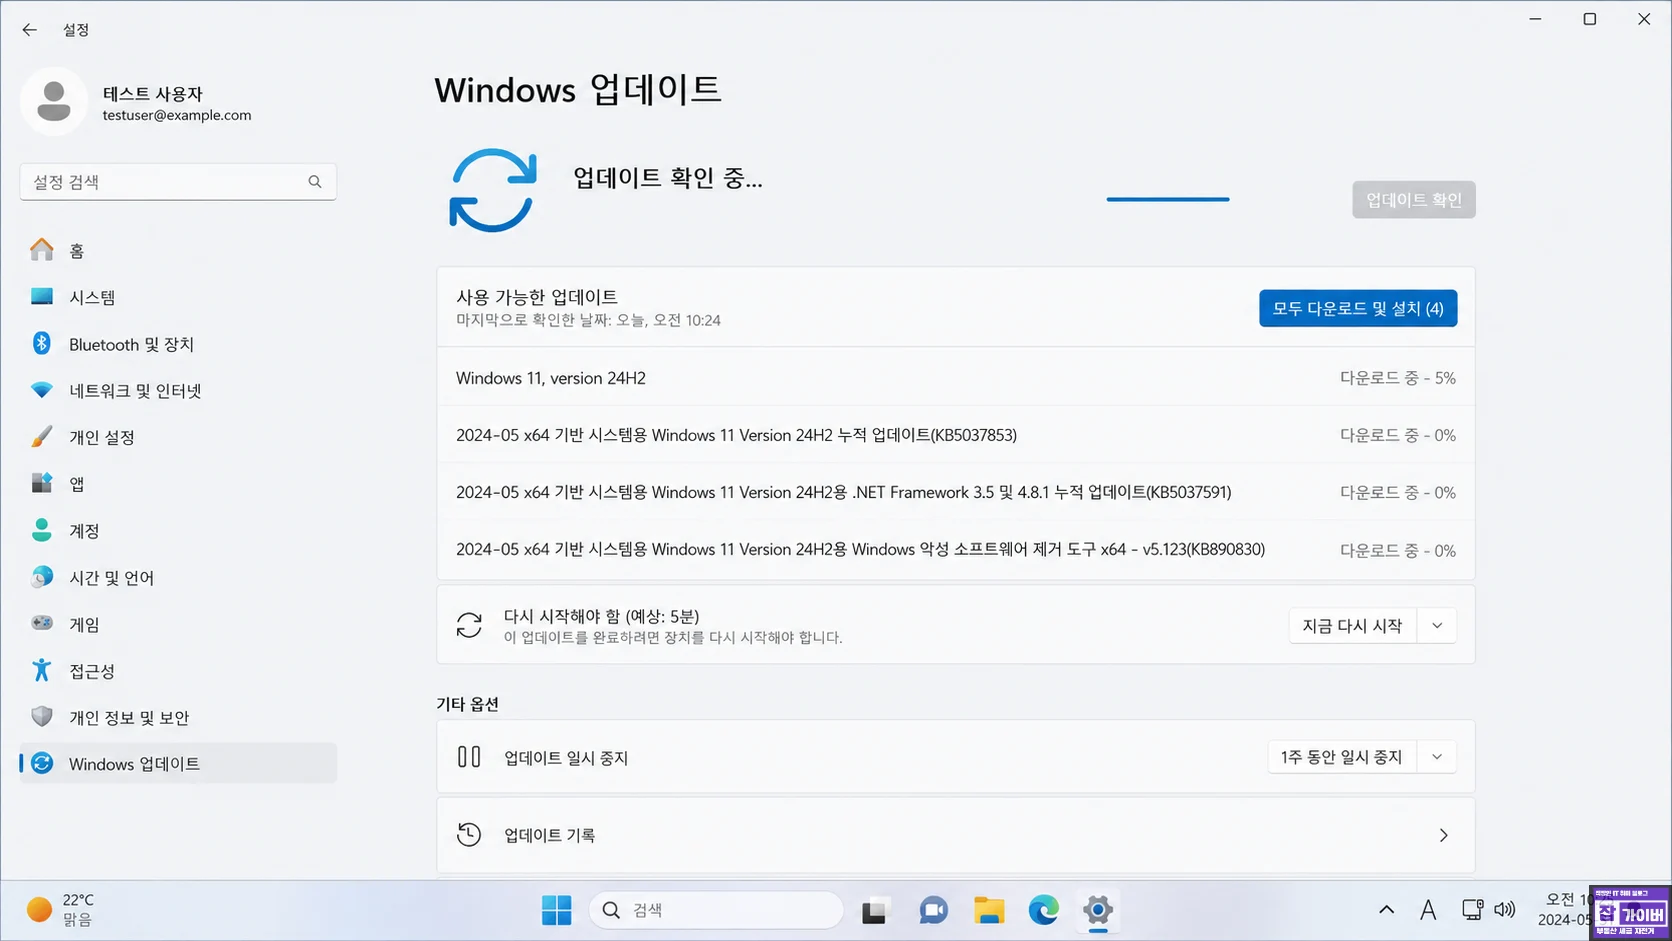Open the network status tray icon
The width and height of the screenshot is (1672, 941).
(x=1472, y=910)
